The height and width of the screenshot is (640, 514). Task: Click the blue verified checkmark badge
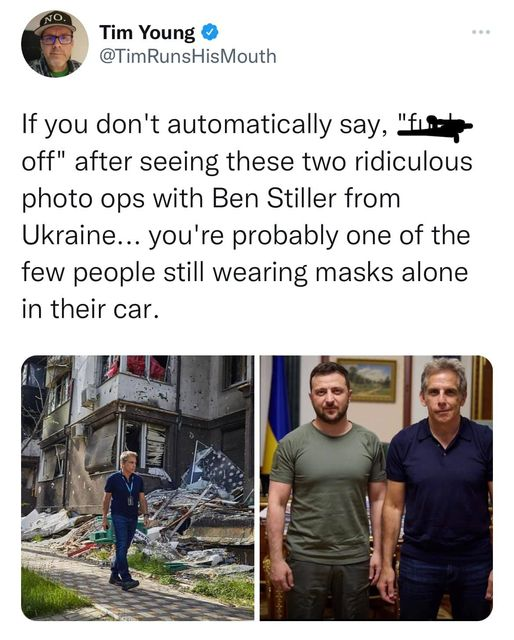(x=210, y=32)
